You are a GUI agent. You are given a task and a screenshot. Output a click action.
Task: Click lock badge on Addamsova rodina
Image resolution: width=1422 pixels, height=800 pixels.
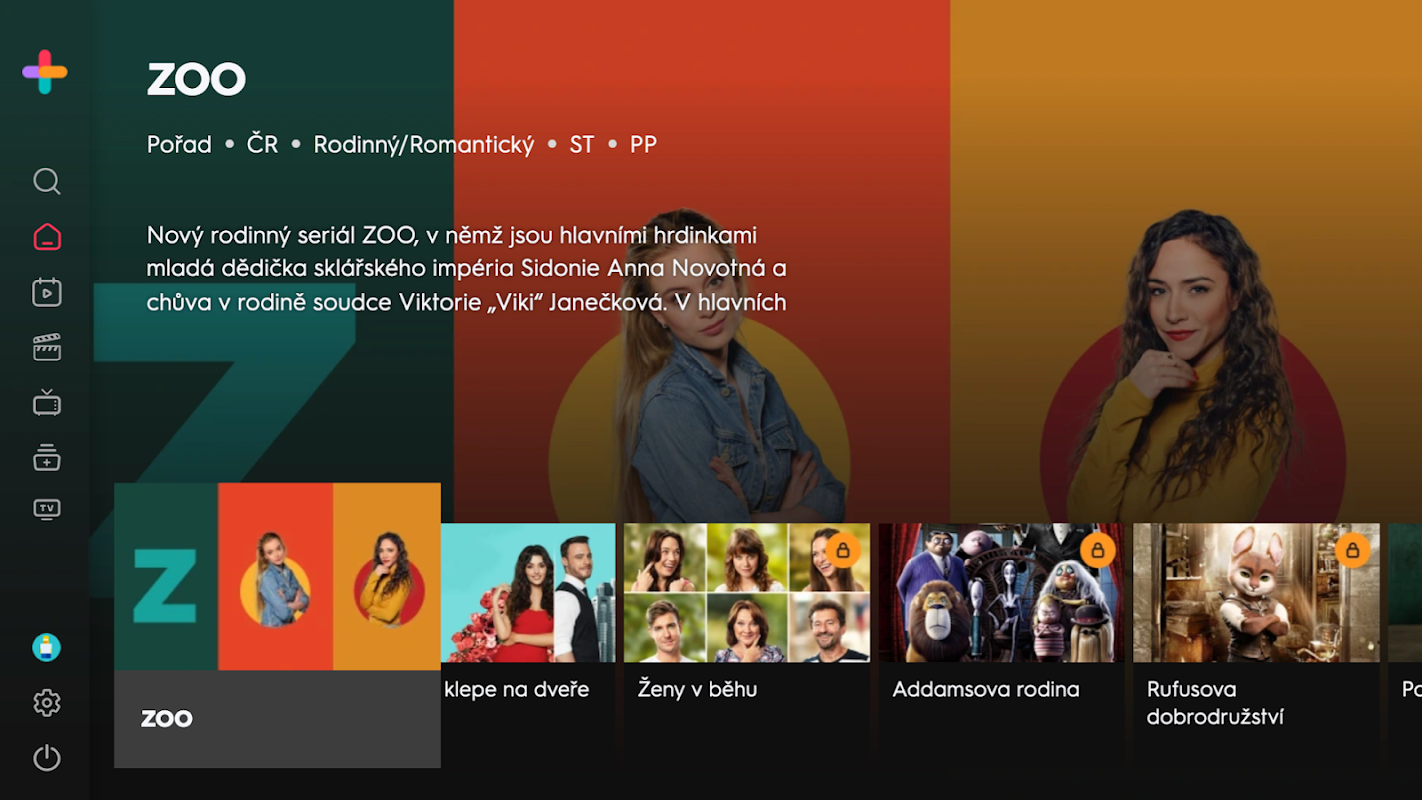(x=1097, y=550)
